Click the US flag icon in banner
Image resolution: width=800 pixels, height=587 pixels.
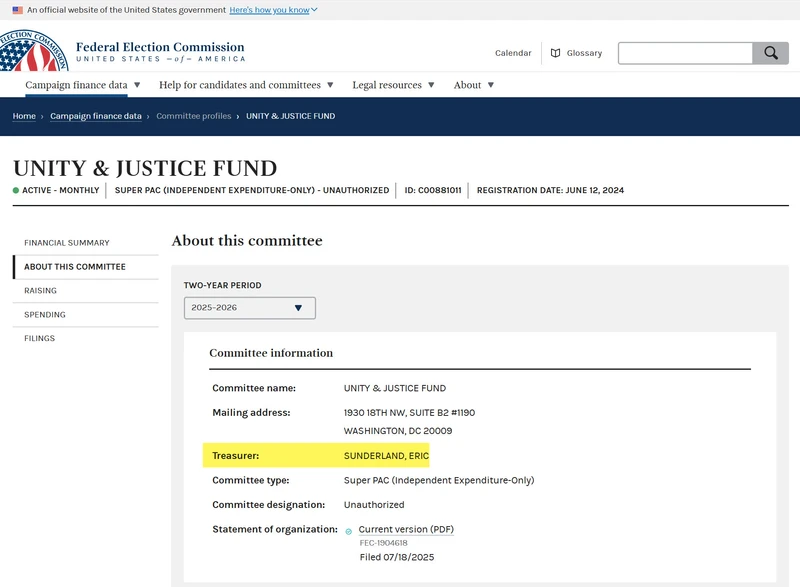click(18, 10)
